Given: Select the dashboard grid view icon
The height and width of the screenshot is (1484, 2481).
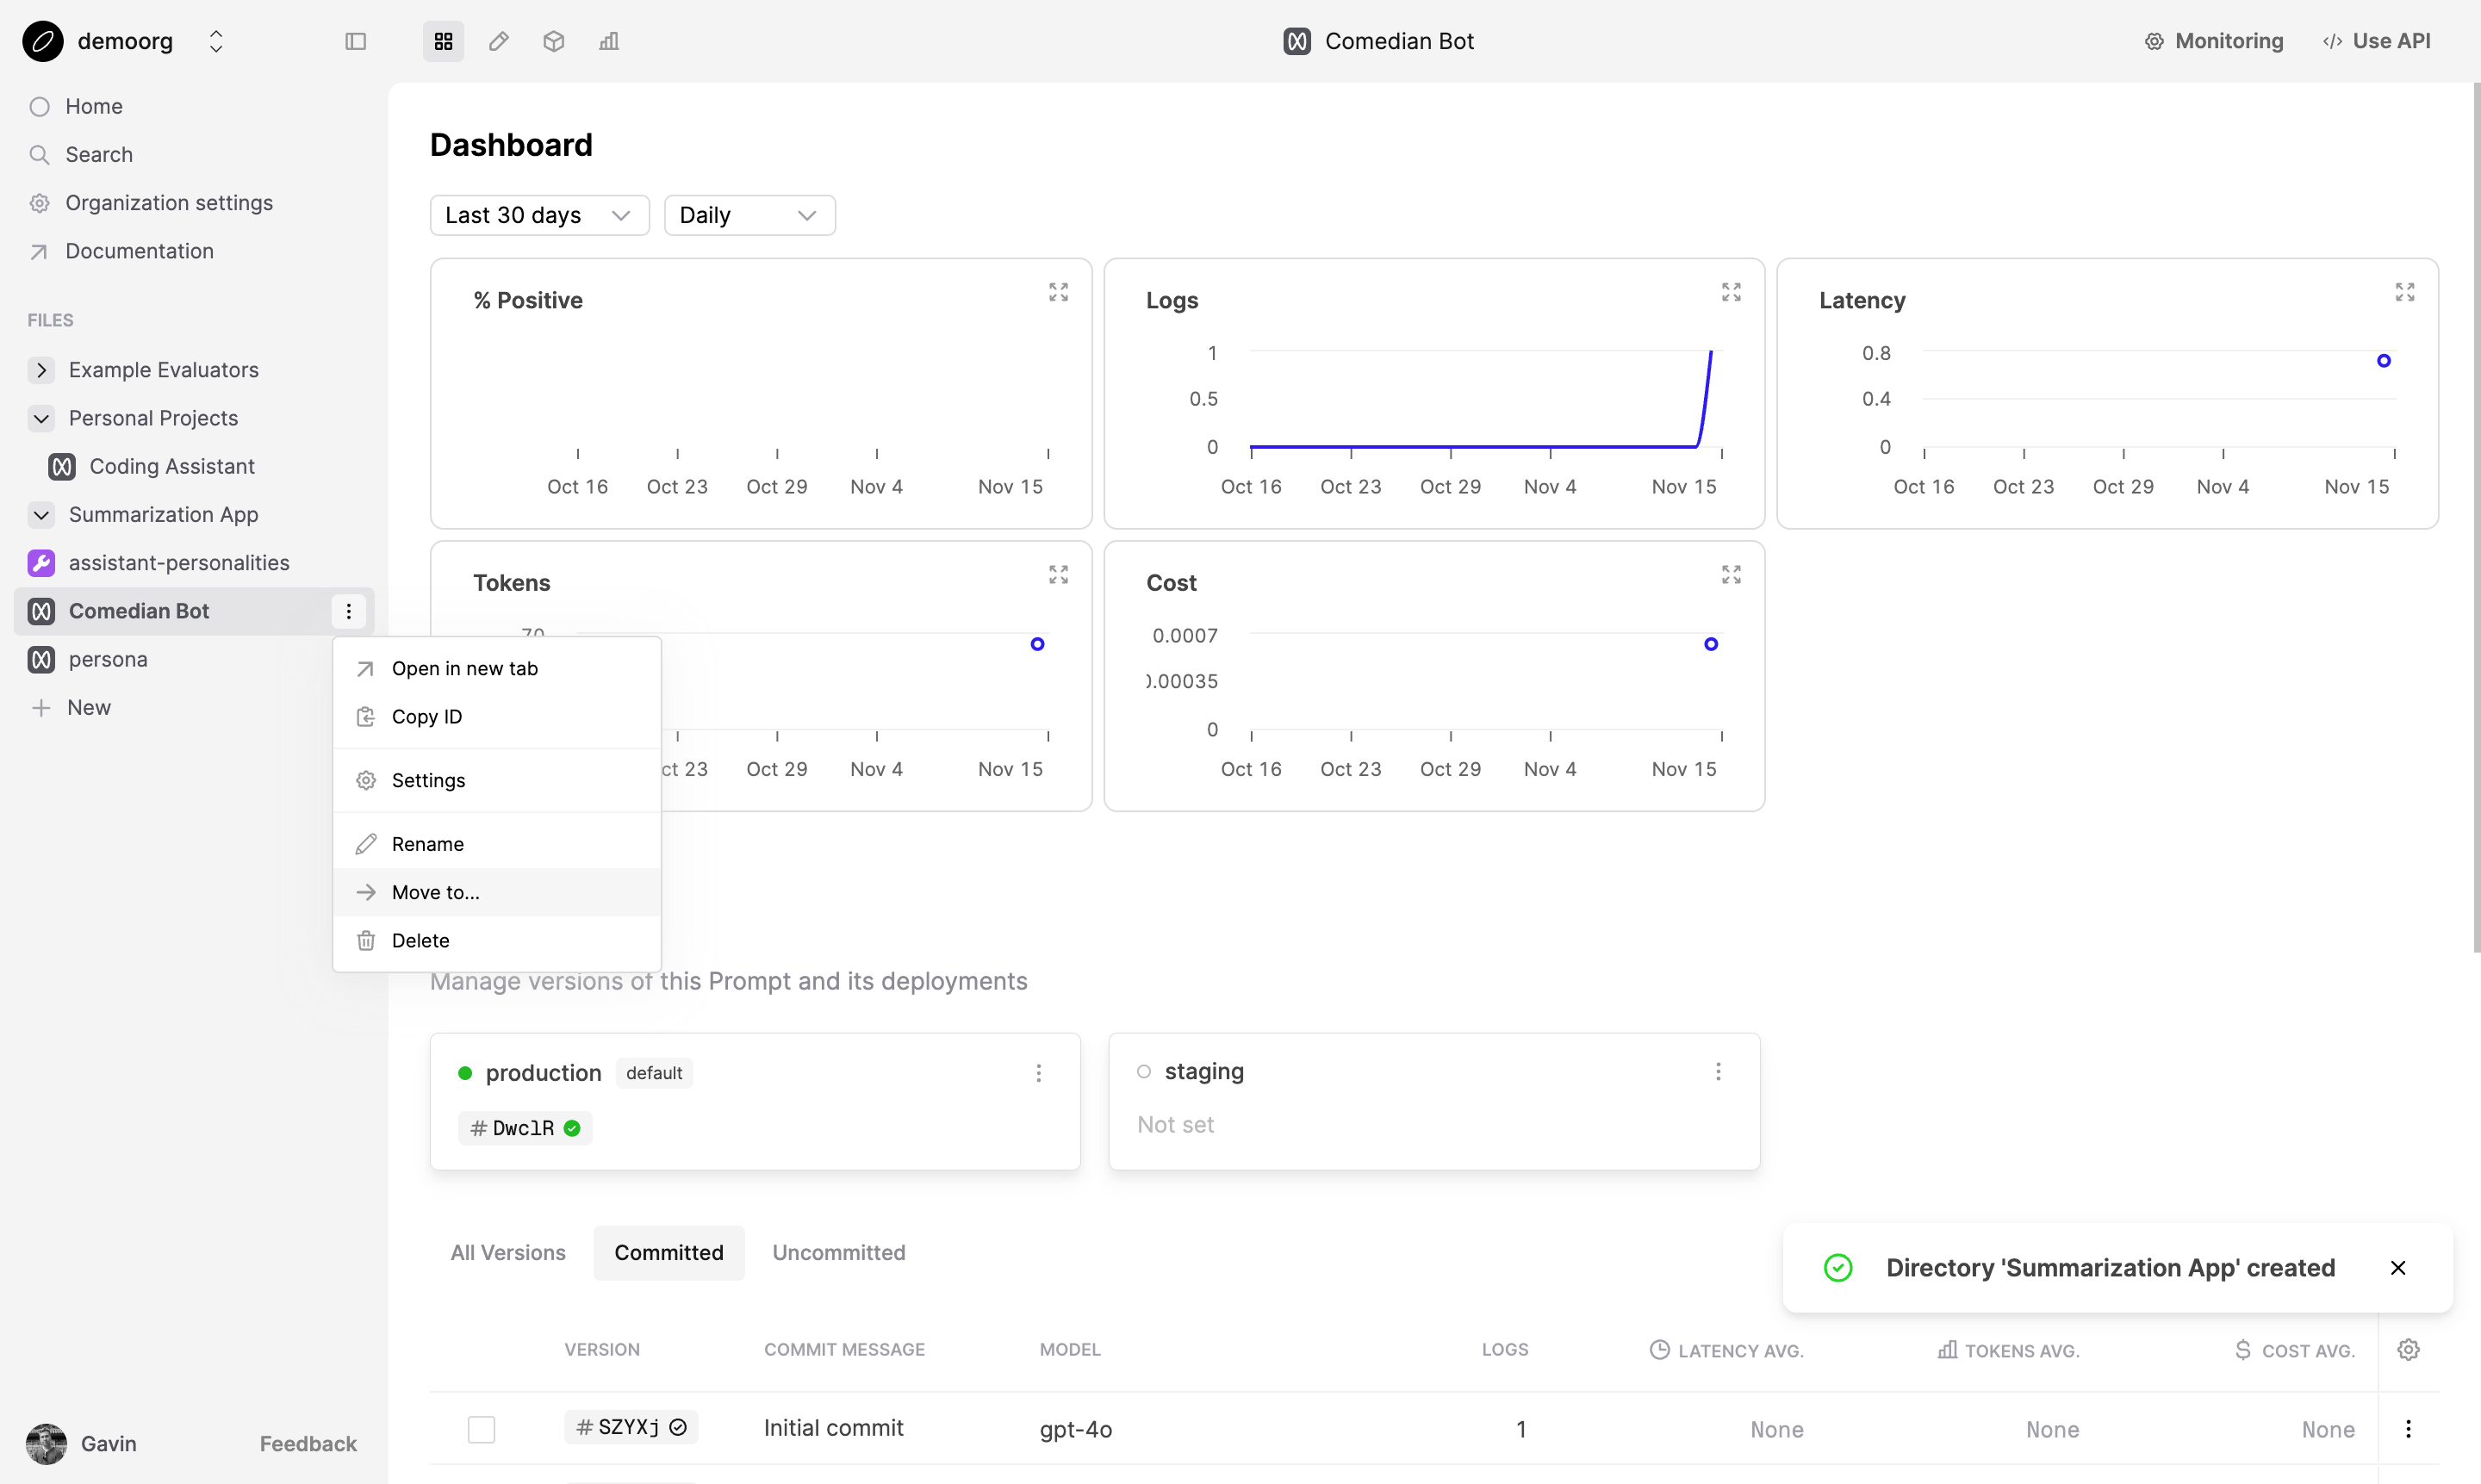Looking at the screenshot, I should (443, 41).
